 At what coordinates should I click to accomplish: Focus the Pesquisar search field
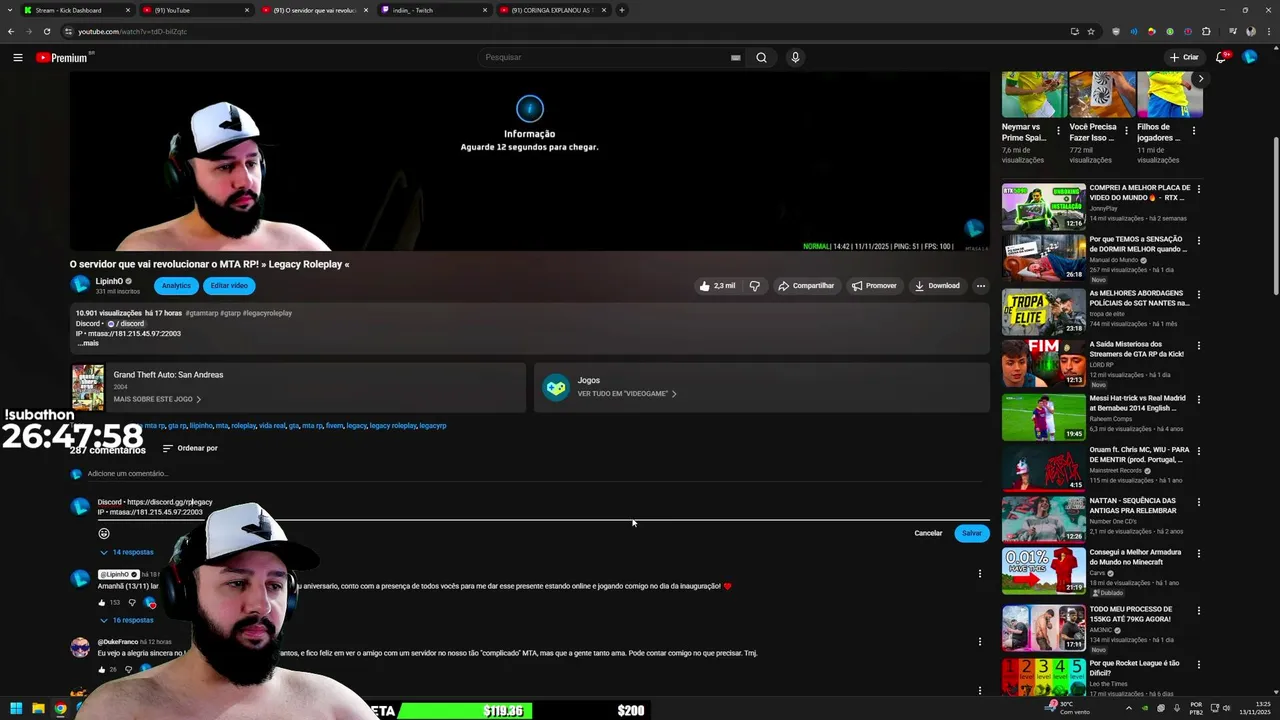click(x=605, y=57)
